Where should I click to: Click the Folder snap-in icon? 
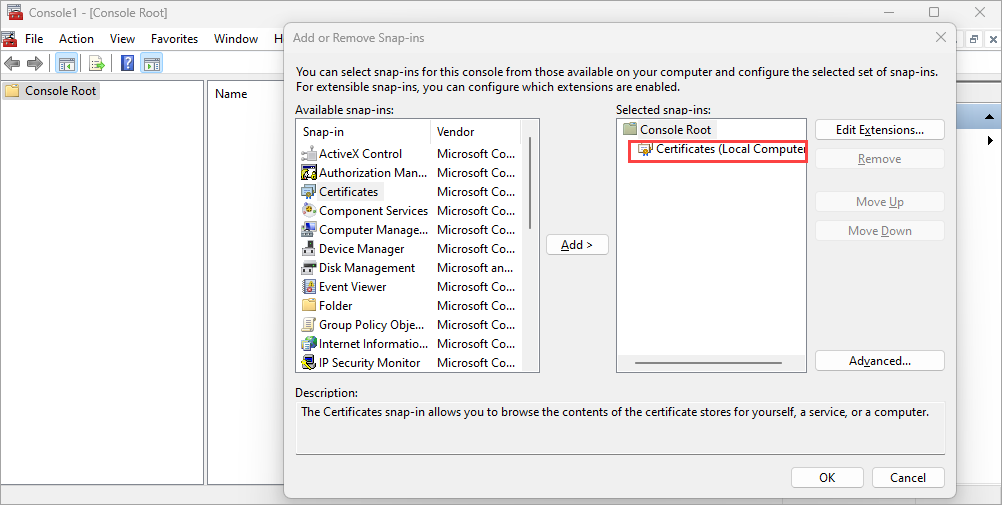(309, 306)
